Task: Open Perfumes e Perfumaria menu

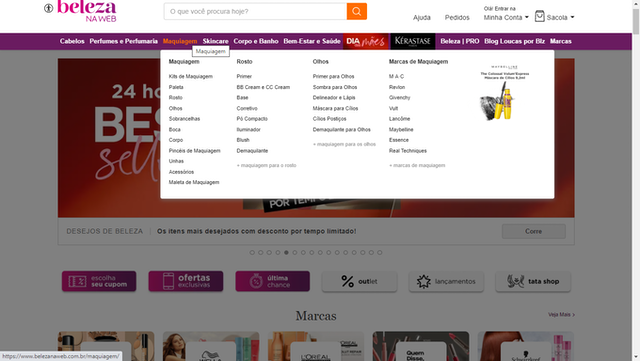Action: click(x=123, y=41)
